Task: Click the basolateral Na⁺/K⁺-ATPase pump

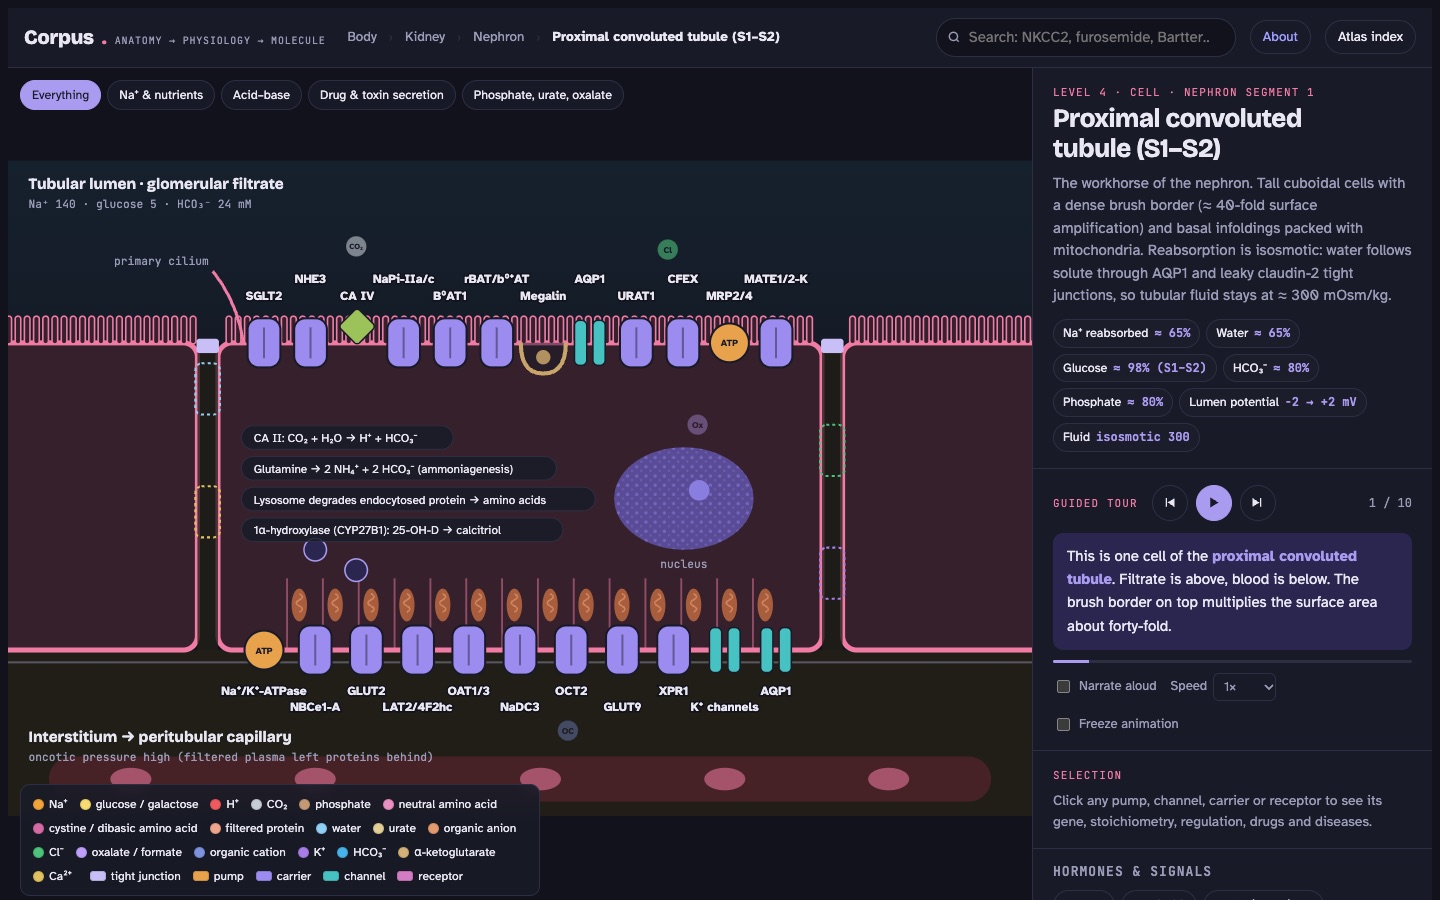Action: 264,650
